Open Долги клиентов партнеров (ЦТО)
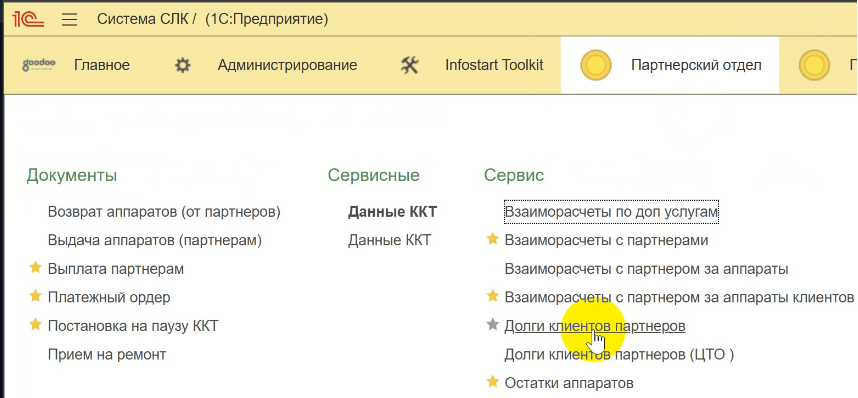 619,355
